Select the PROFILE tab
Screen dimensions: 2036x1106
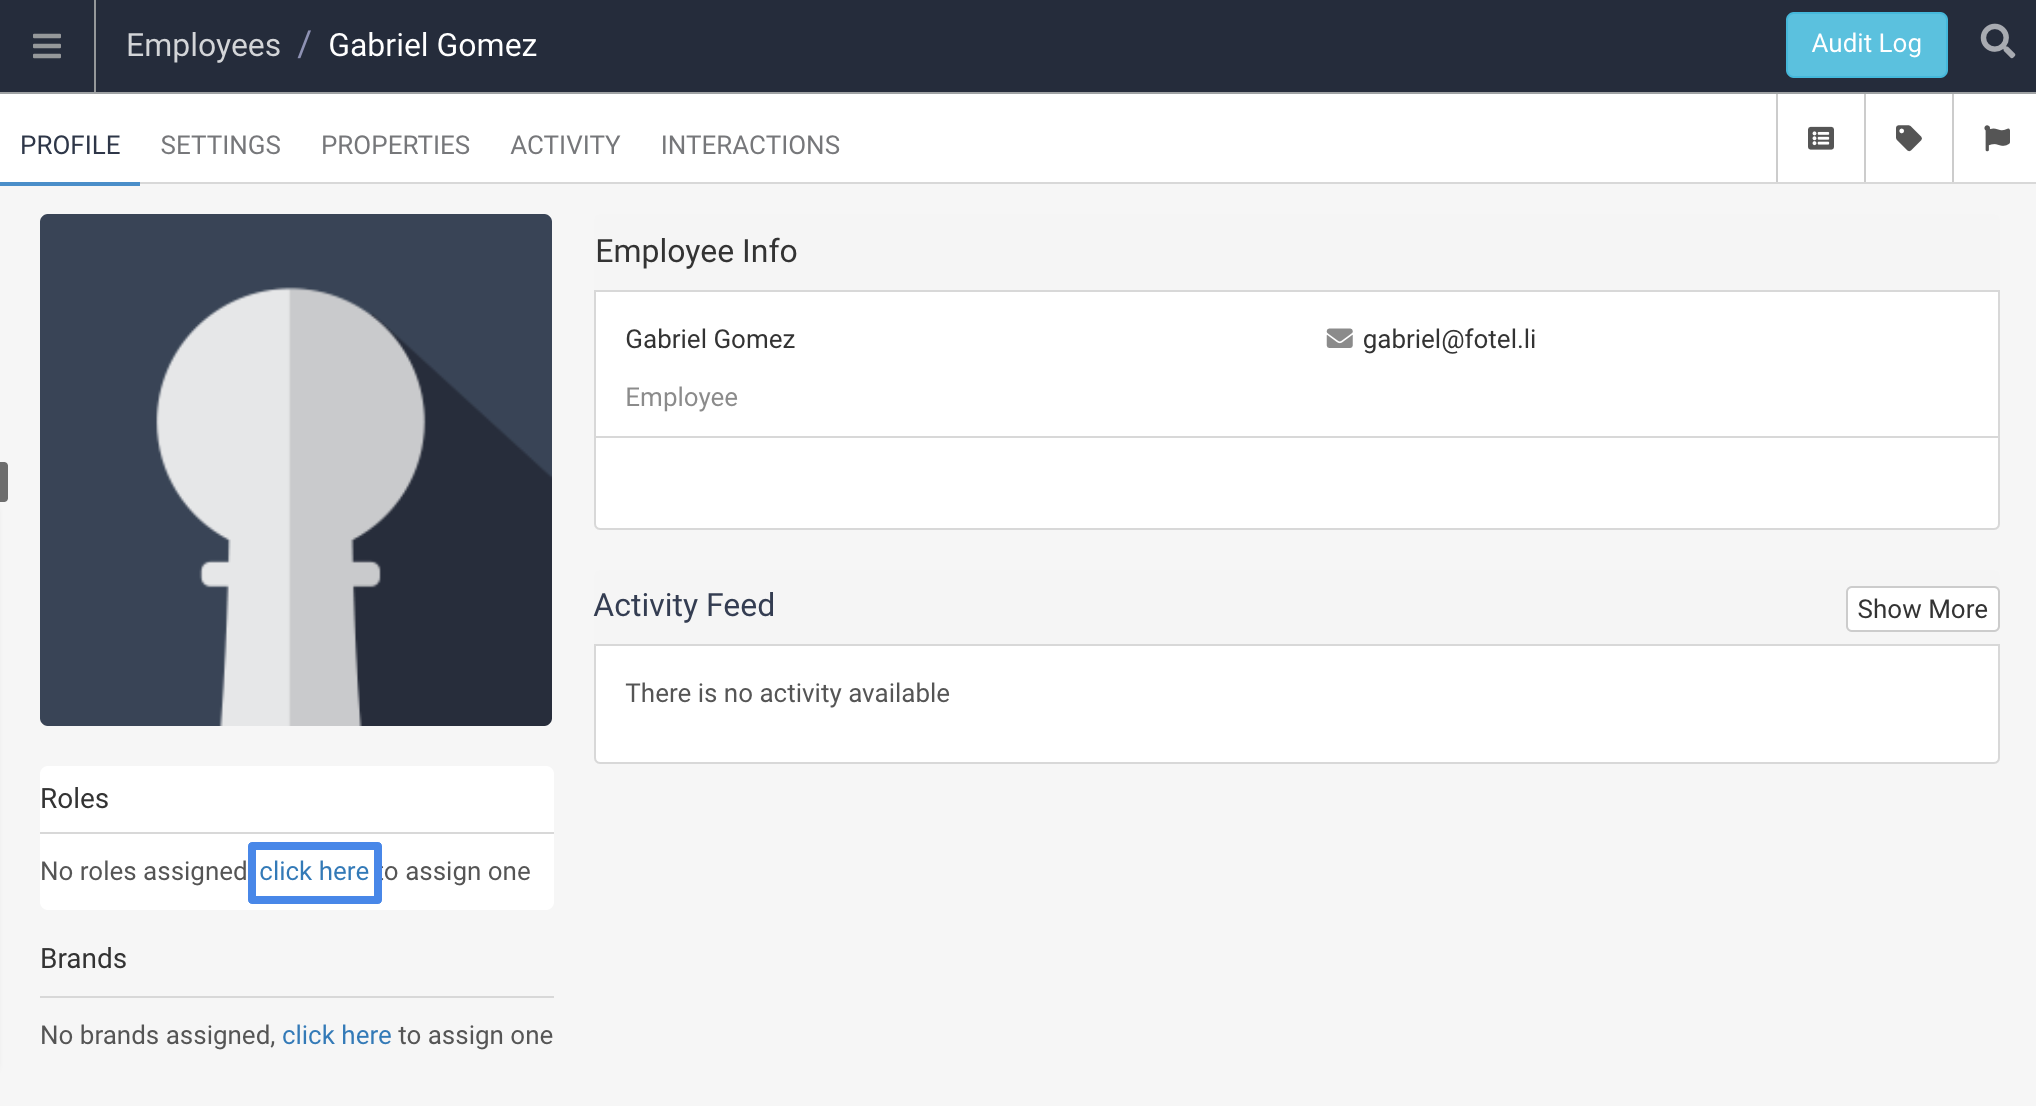point(70,145)
